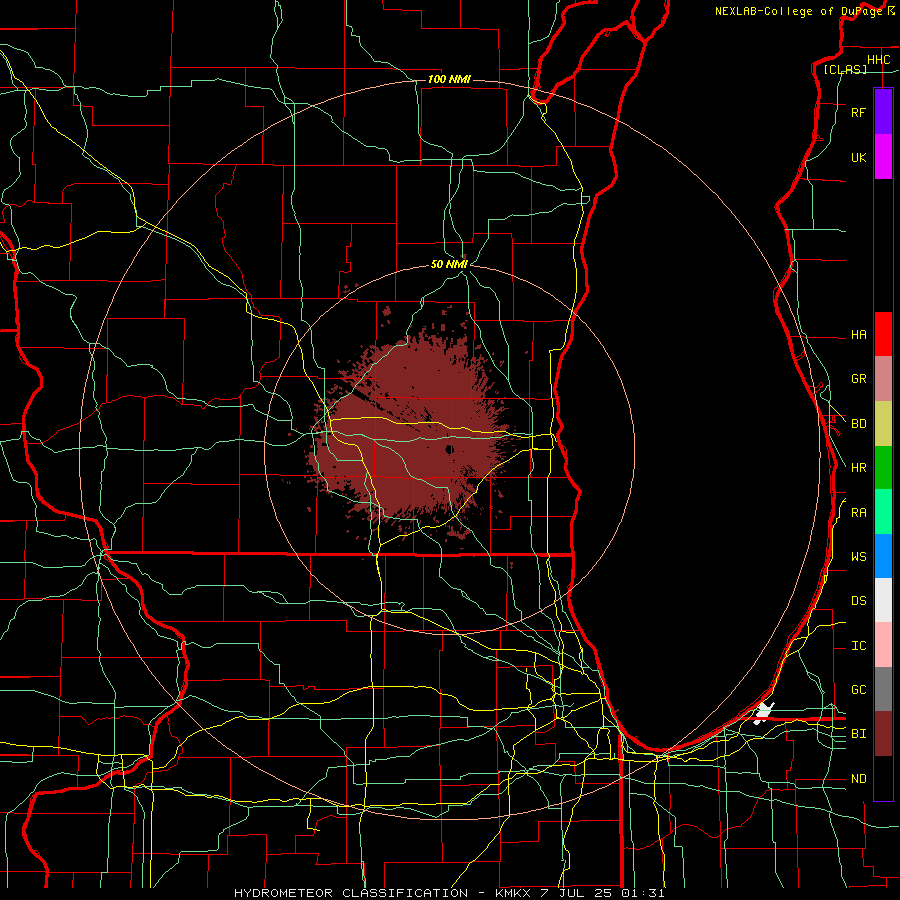Click the magenta UK legend color swatch
The image size is (900, 900).
[x=883, y=157]
